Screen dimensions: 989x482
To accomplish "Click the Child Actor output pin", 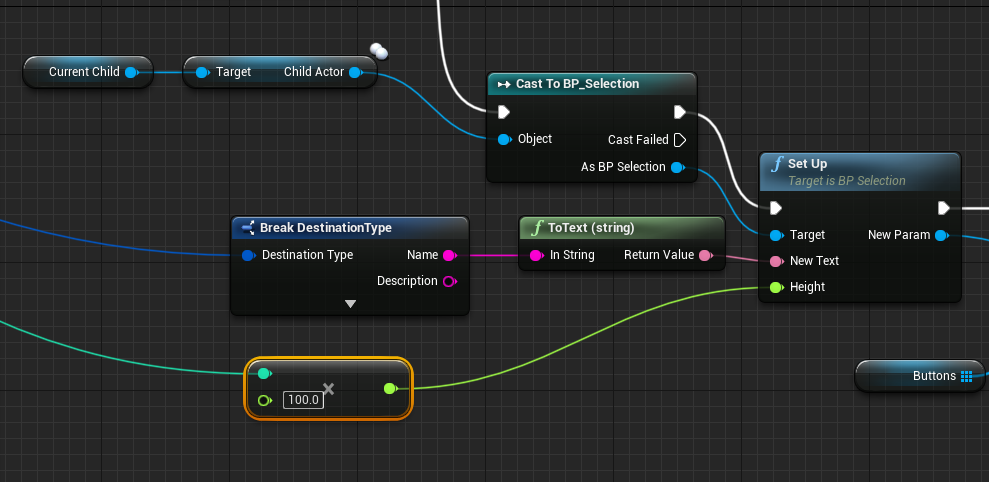I will point(356,72).
